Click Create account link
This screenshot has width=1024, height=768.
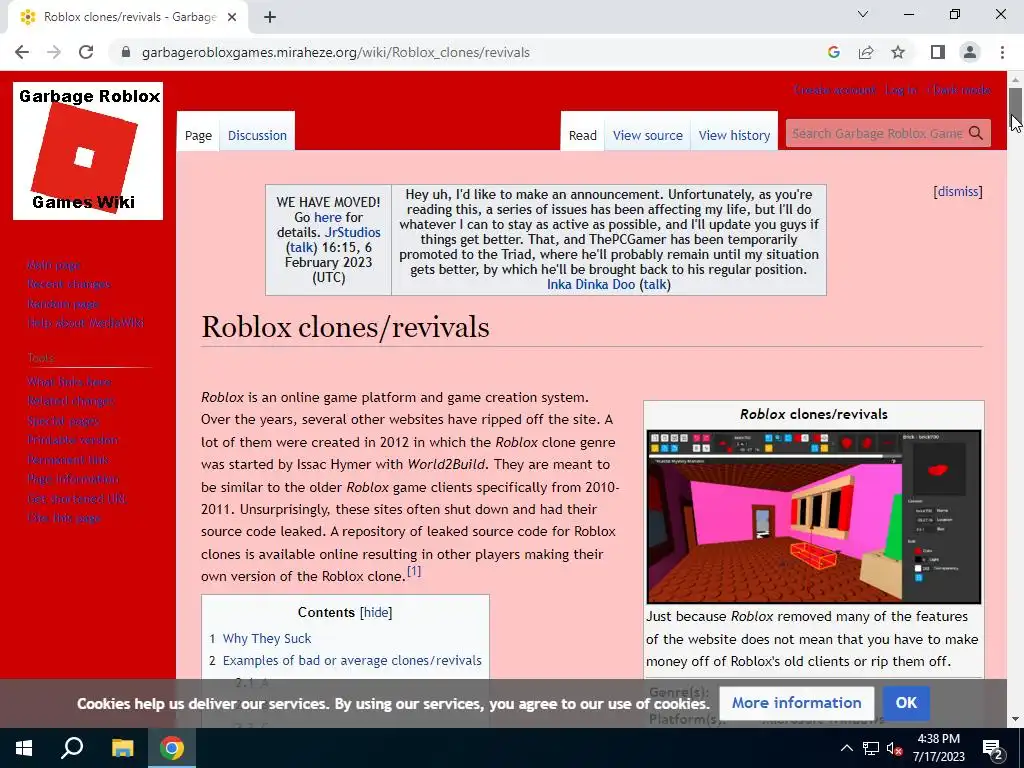[835, 89]
